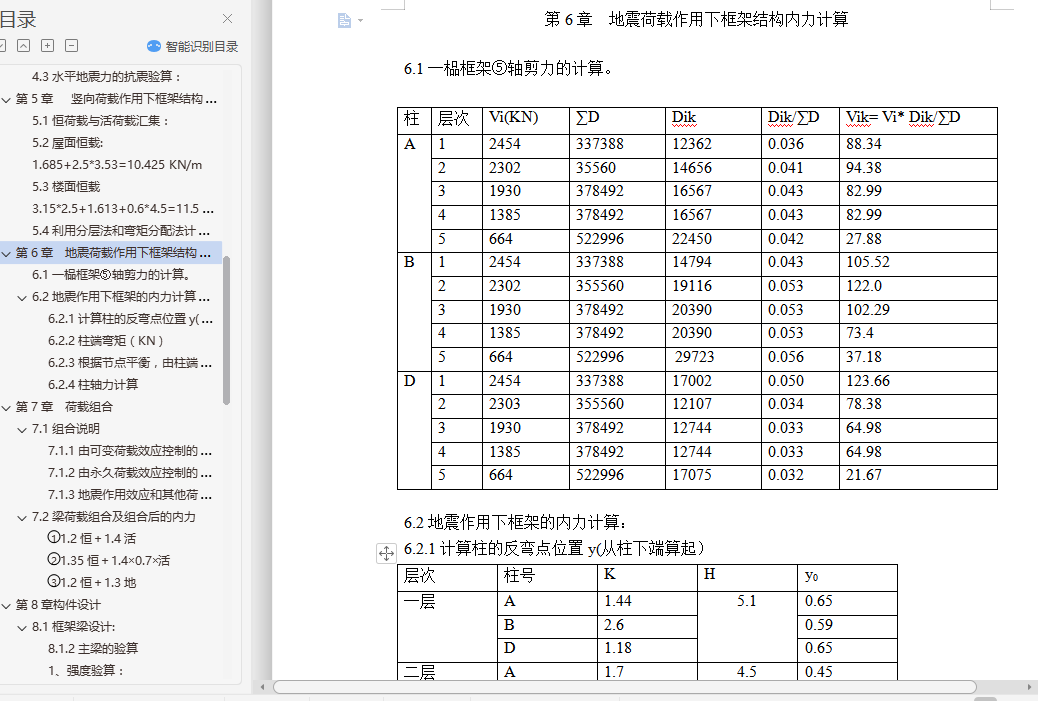The image size is (1038, 701).
Task: Collapse 第 6 章 outline entry
Action: (x=6, y=254)
